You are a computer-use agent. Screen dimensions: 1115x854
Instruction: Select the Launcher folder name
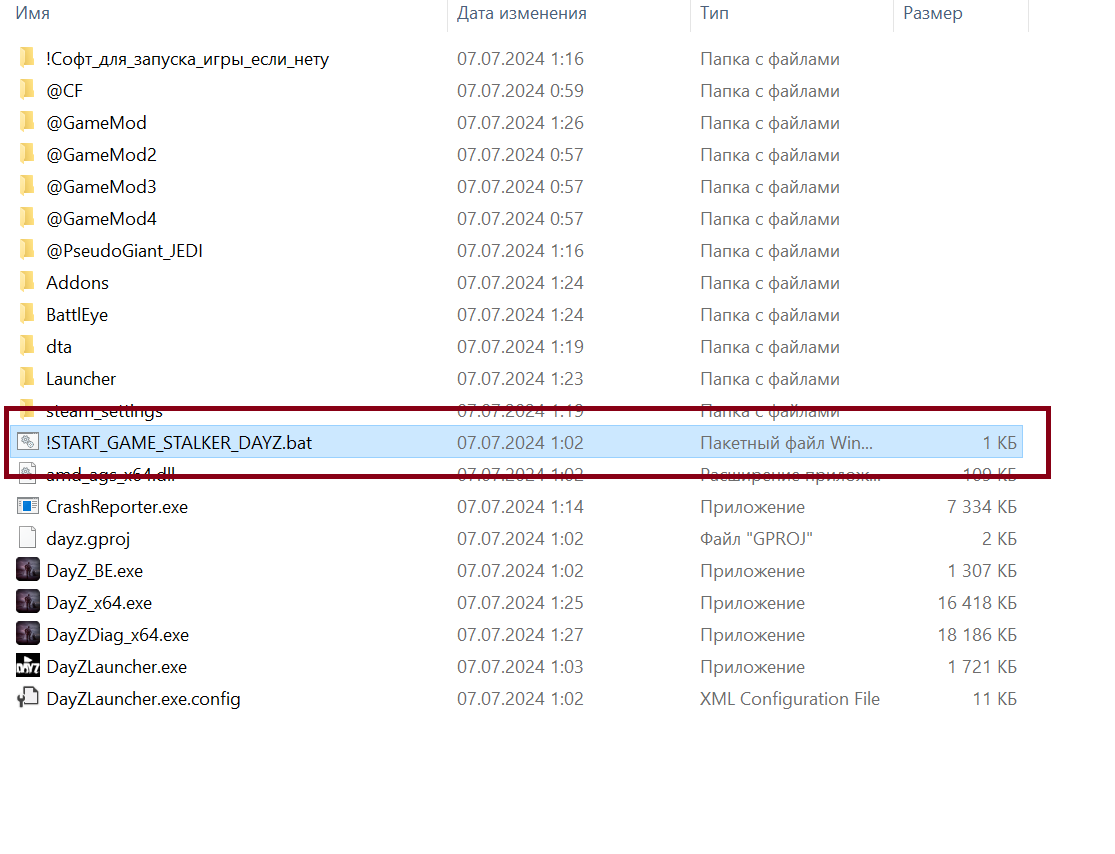(x=81, y=379)
